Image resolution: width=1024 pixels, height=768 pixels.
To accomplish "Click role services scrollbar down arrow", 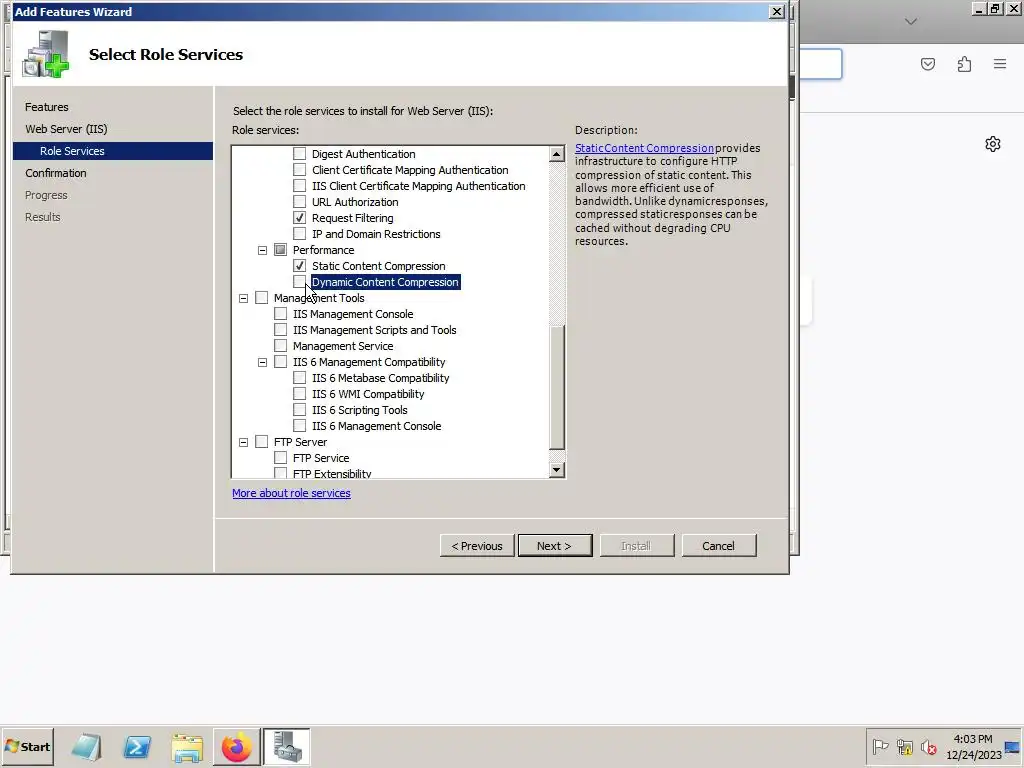I will coord(556,470).
